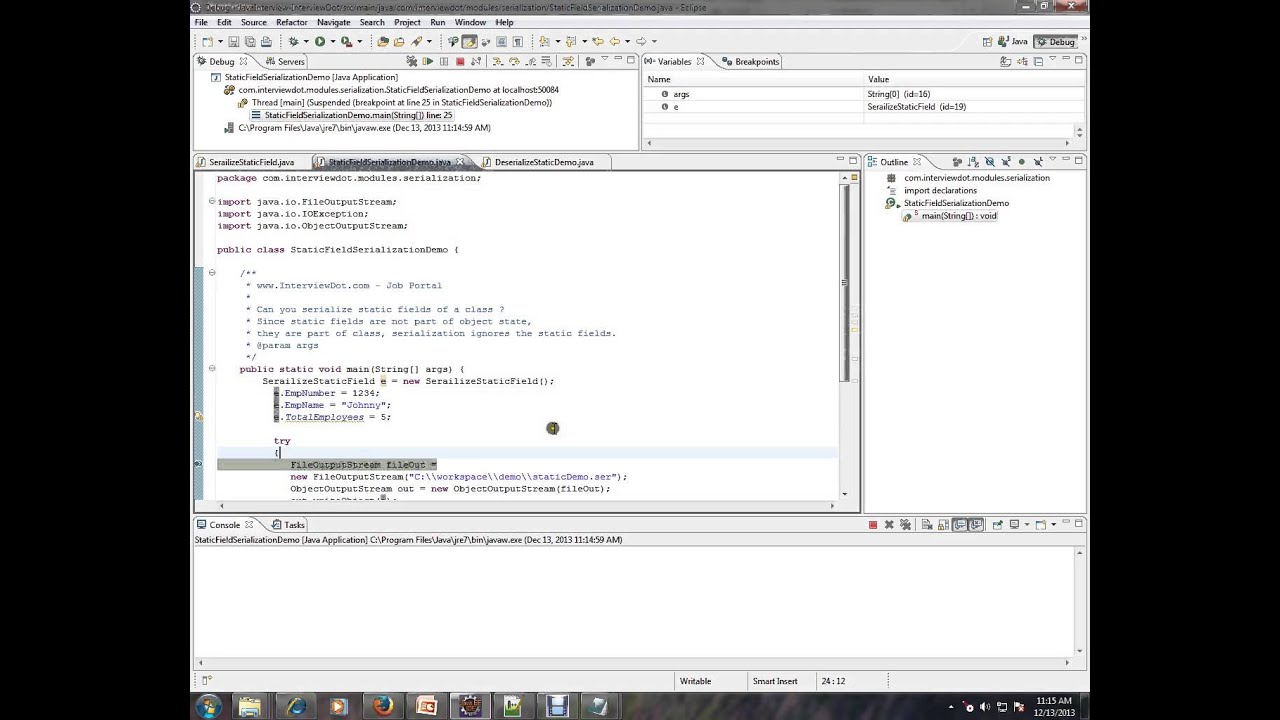Open the Refactor menu
Image resolution: width=1280 pixels, height=720 pixels.
click(x=291, y=22)
